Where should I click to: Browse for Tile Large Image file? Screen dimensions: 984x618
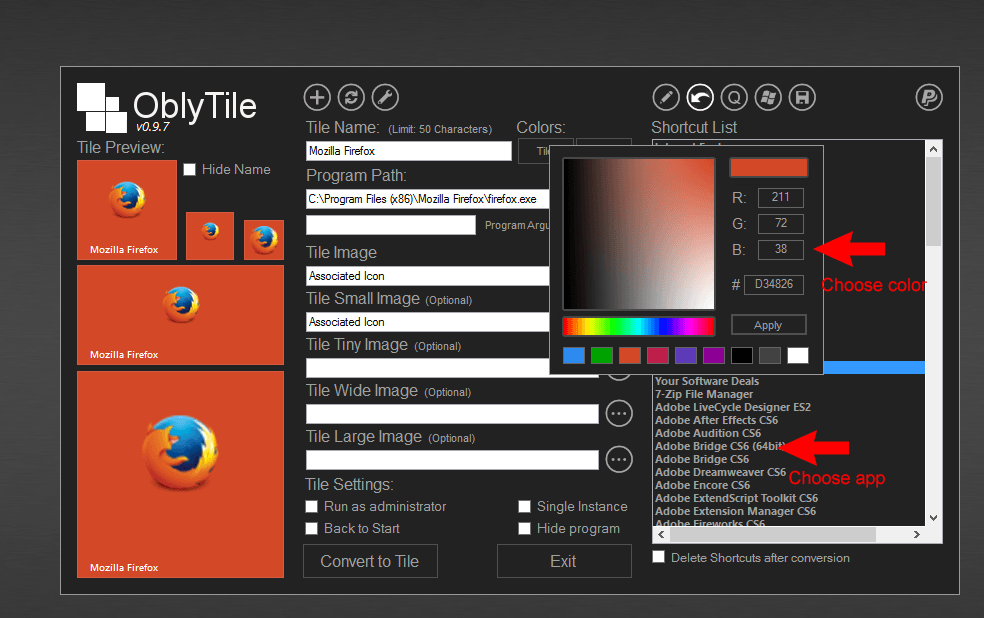pos(619,460)
